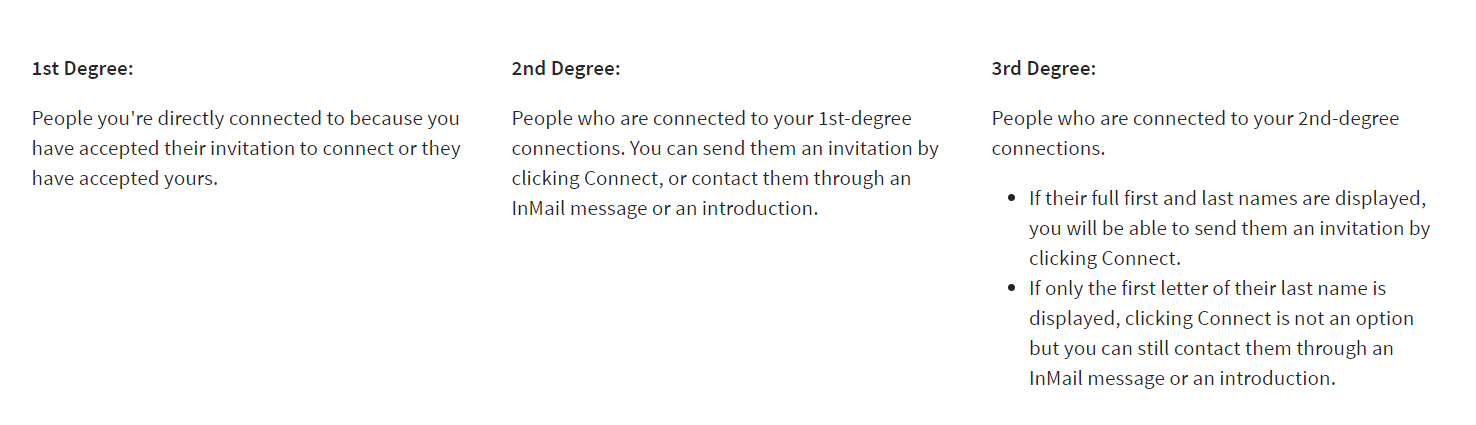
Task: Click the bullet text about first letter only
Action: (1220, 334)
